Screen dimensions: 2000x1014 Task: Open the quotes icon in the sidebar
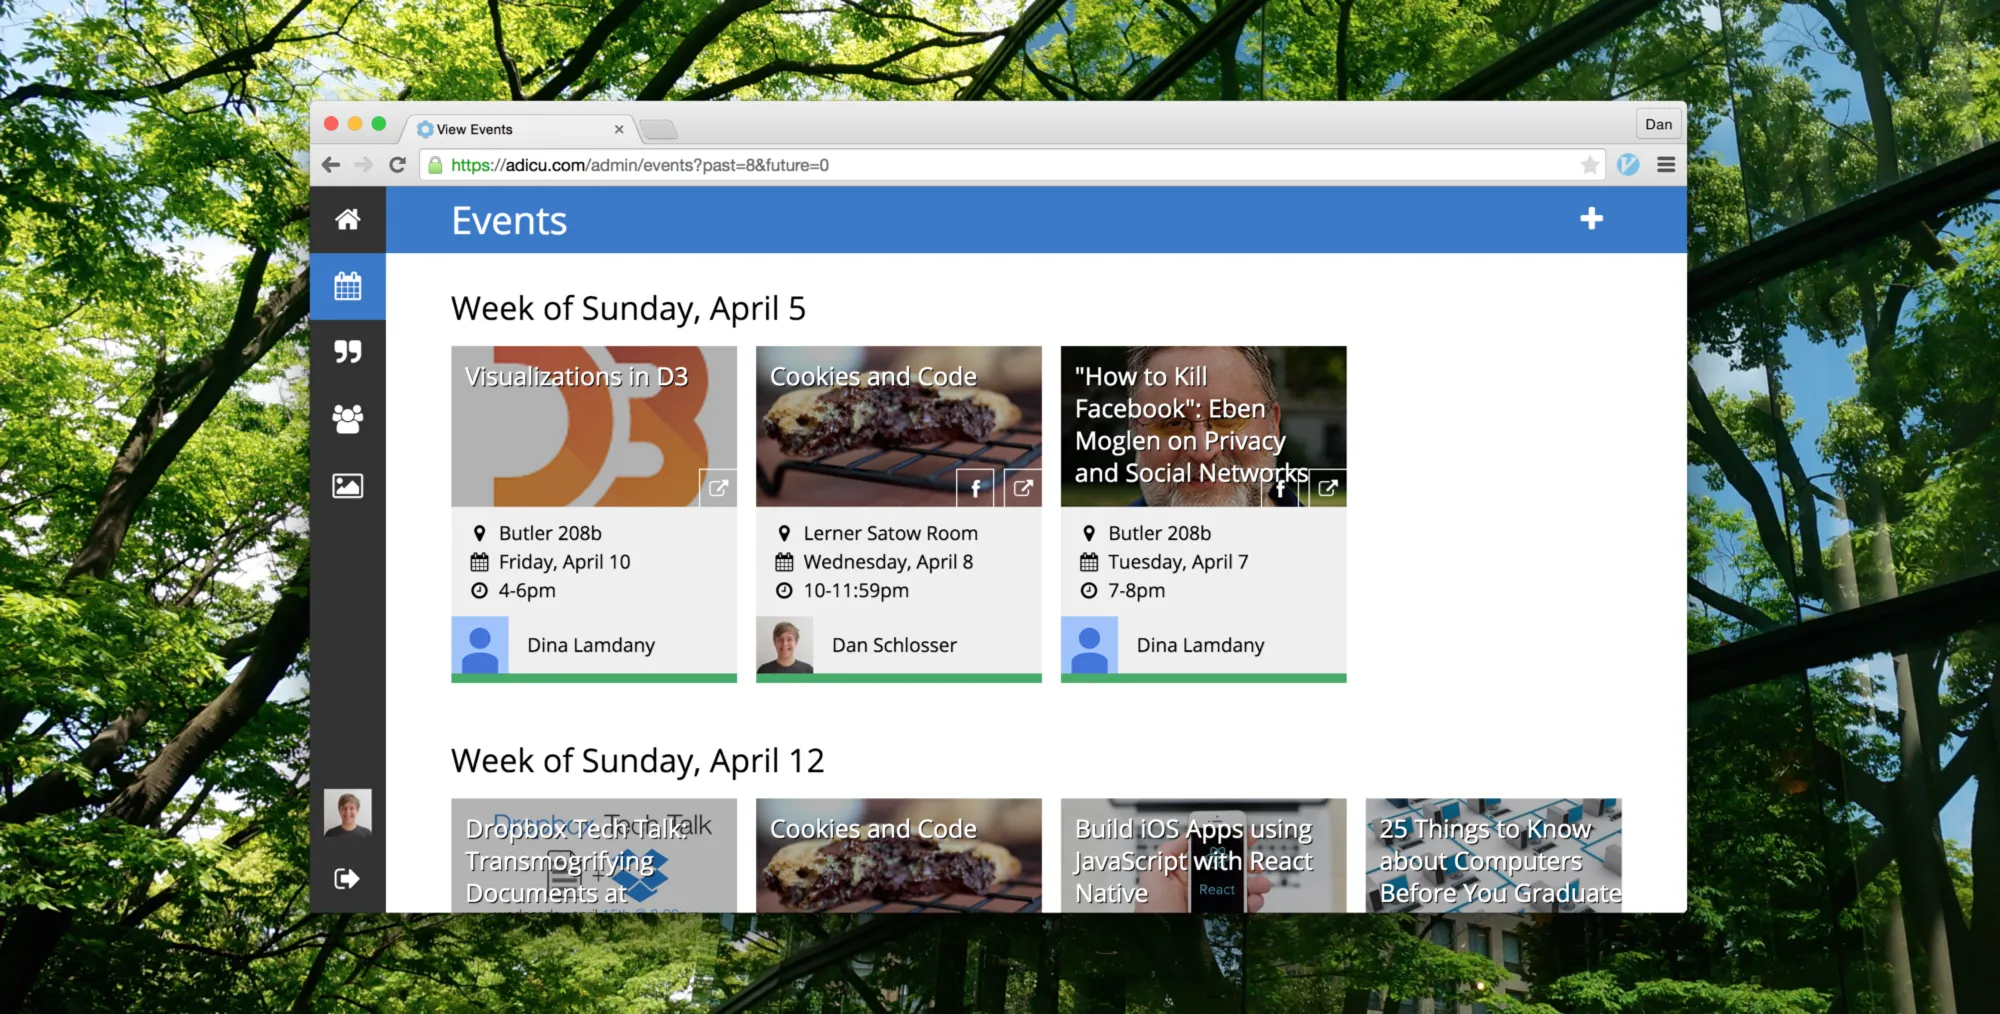347,352
